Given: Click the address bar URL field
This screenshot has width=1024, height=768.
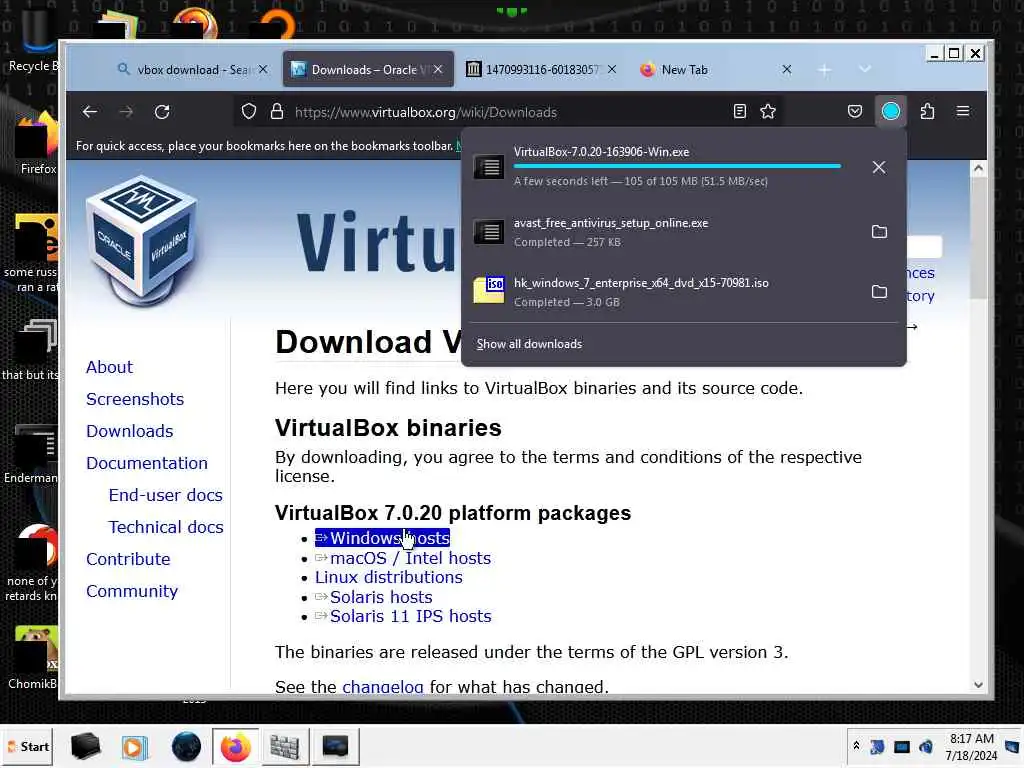Looking at the screenshot, I should tap(506, 112).
